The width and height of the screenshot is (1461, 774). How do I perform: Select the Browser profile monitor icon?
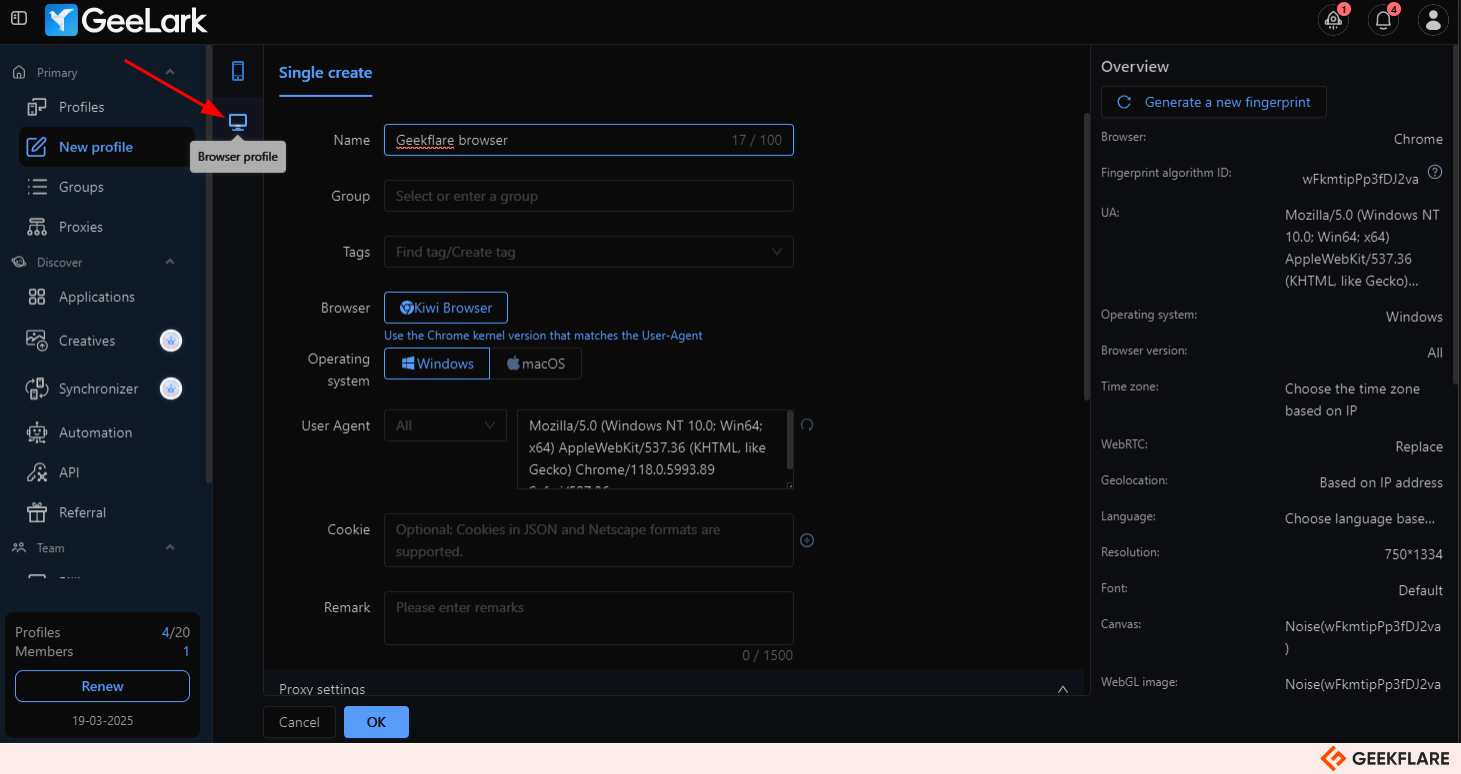(238, 122)
